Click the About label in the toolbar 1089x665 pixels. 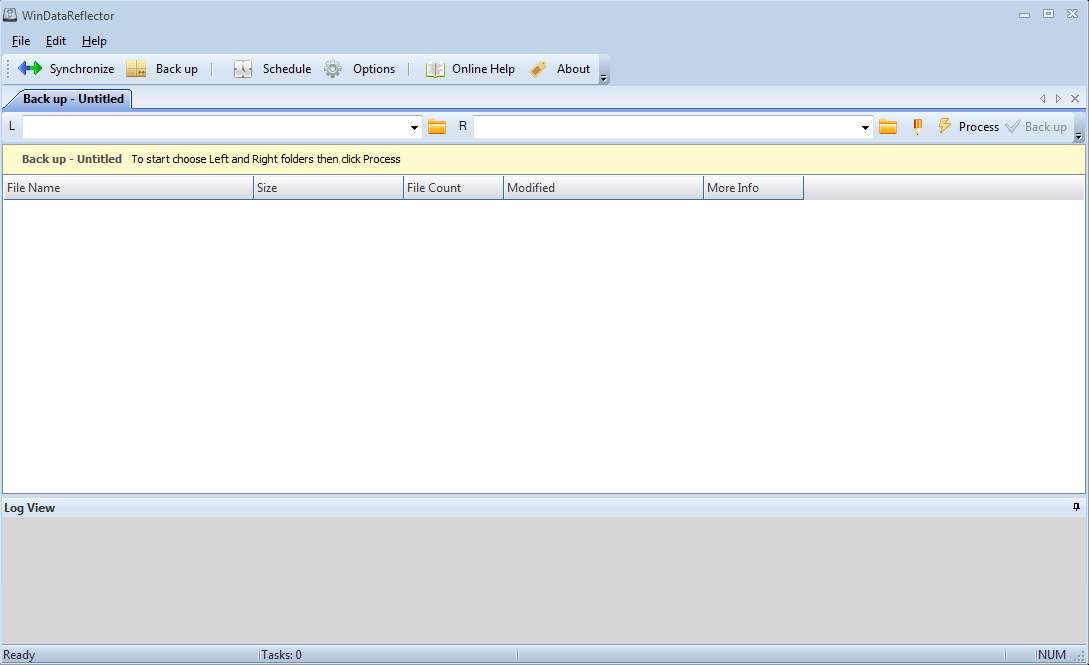pos(573,69)
